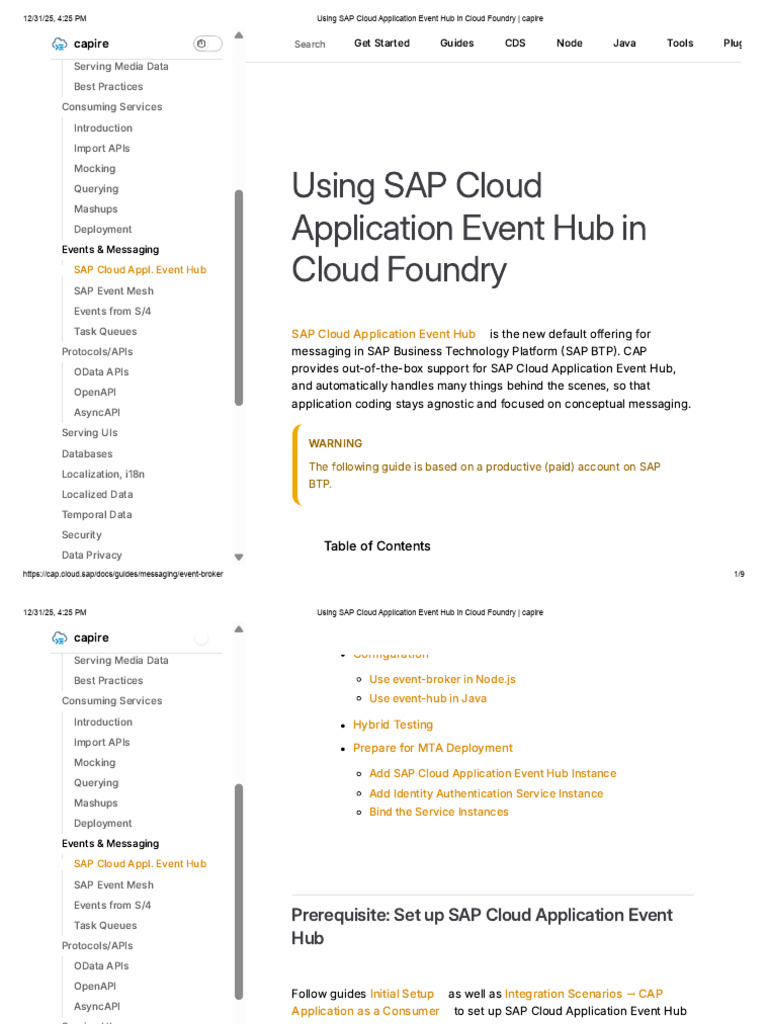Jump to Prepare for MTA Deployment
768x1024 pixels.
433,748
